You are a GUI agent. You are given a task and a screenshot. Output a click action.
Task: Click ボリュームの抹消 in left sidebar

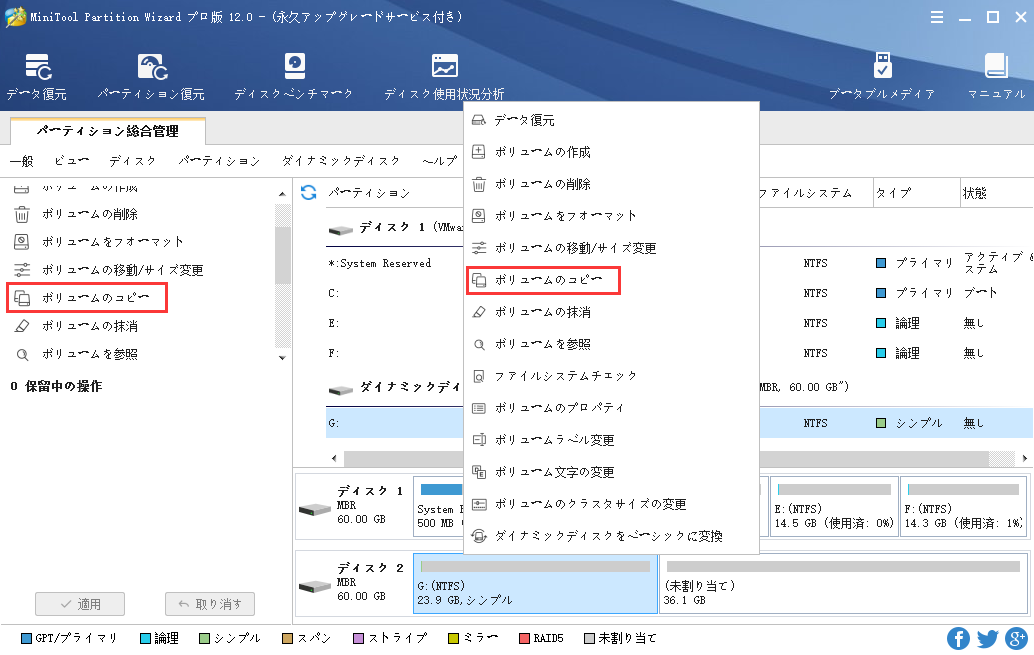(x=89, y=326)
